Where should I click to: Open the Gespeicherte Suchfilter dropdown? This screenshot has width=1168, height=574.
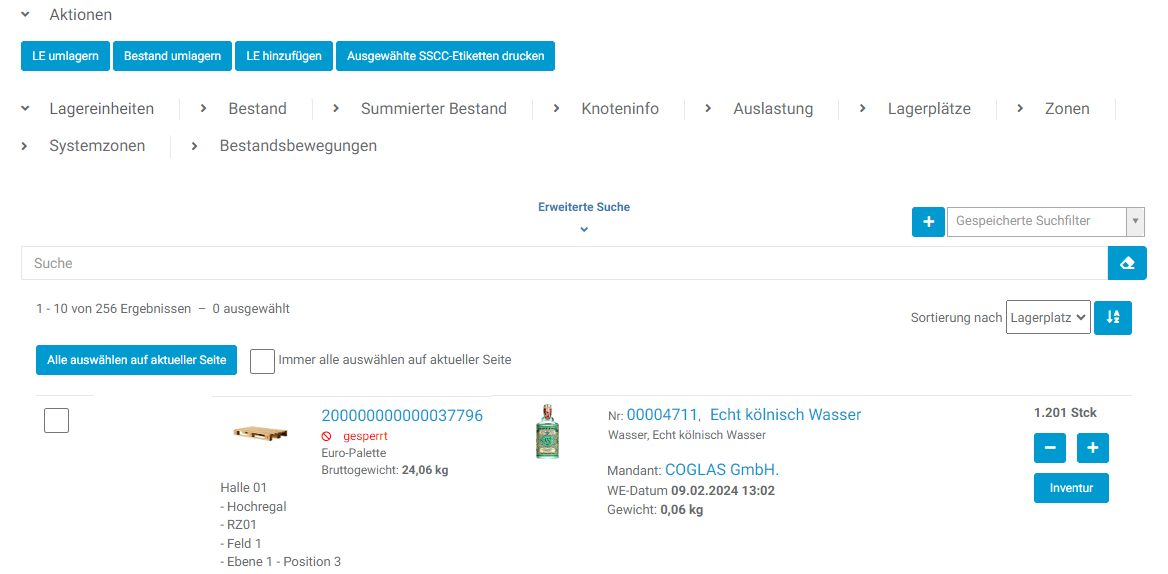(x=1045, y=221)
